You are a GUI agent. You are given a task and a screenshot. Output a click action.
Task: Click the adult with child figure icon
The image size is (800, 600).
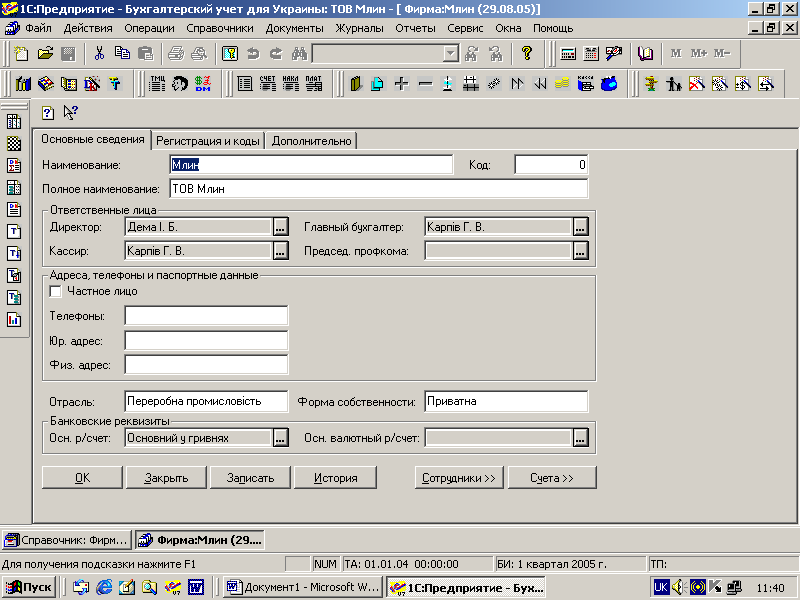point(674,83)
